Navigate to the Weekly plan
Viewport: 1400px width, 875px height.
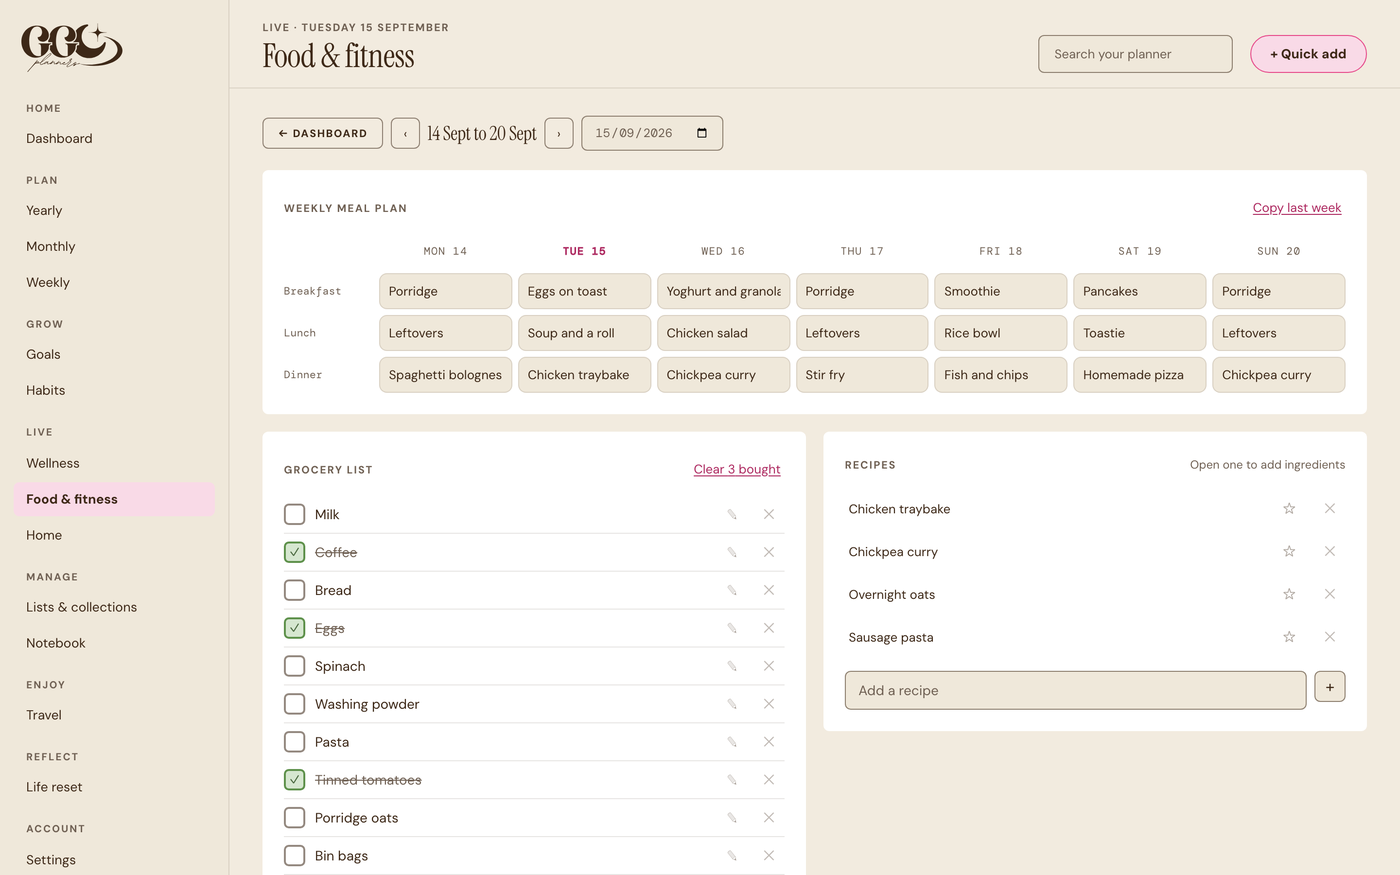(x=48, y=283)
